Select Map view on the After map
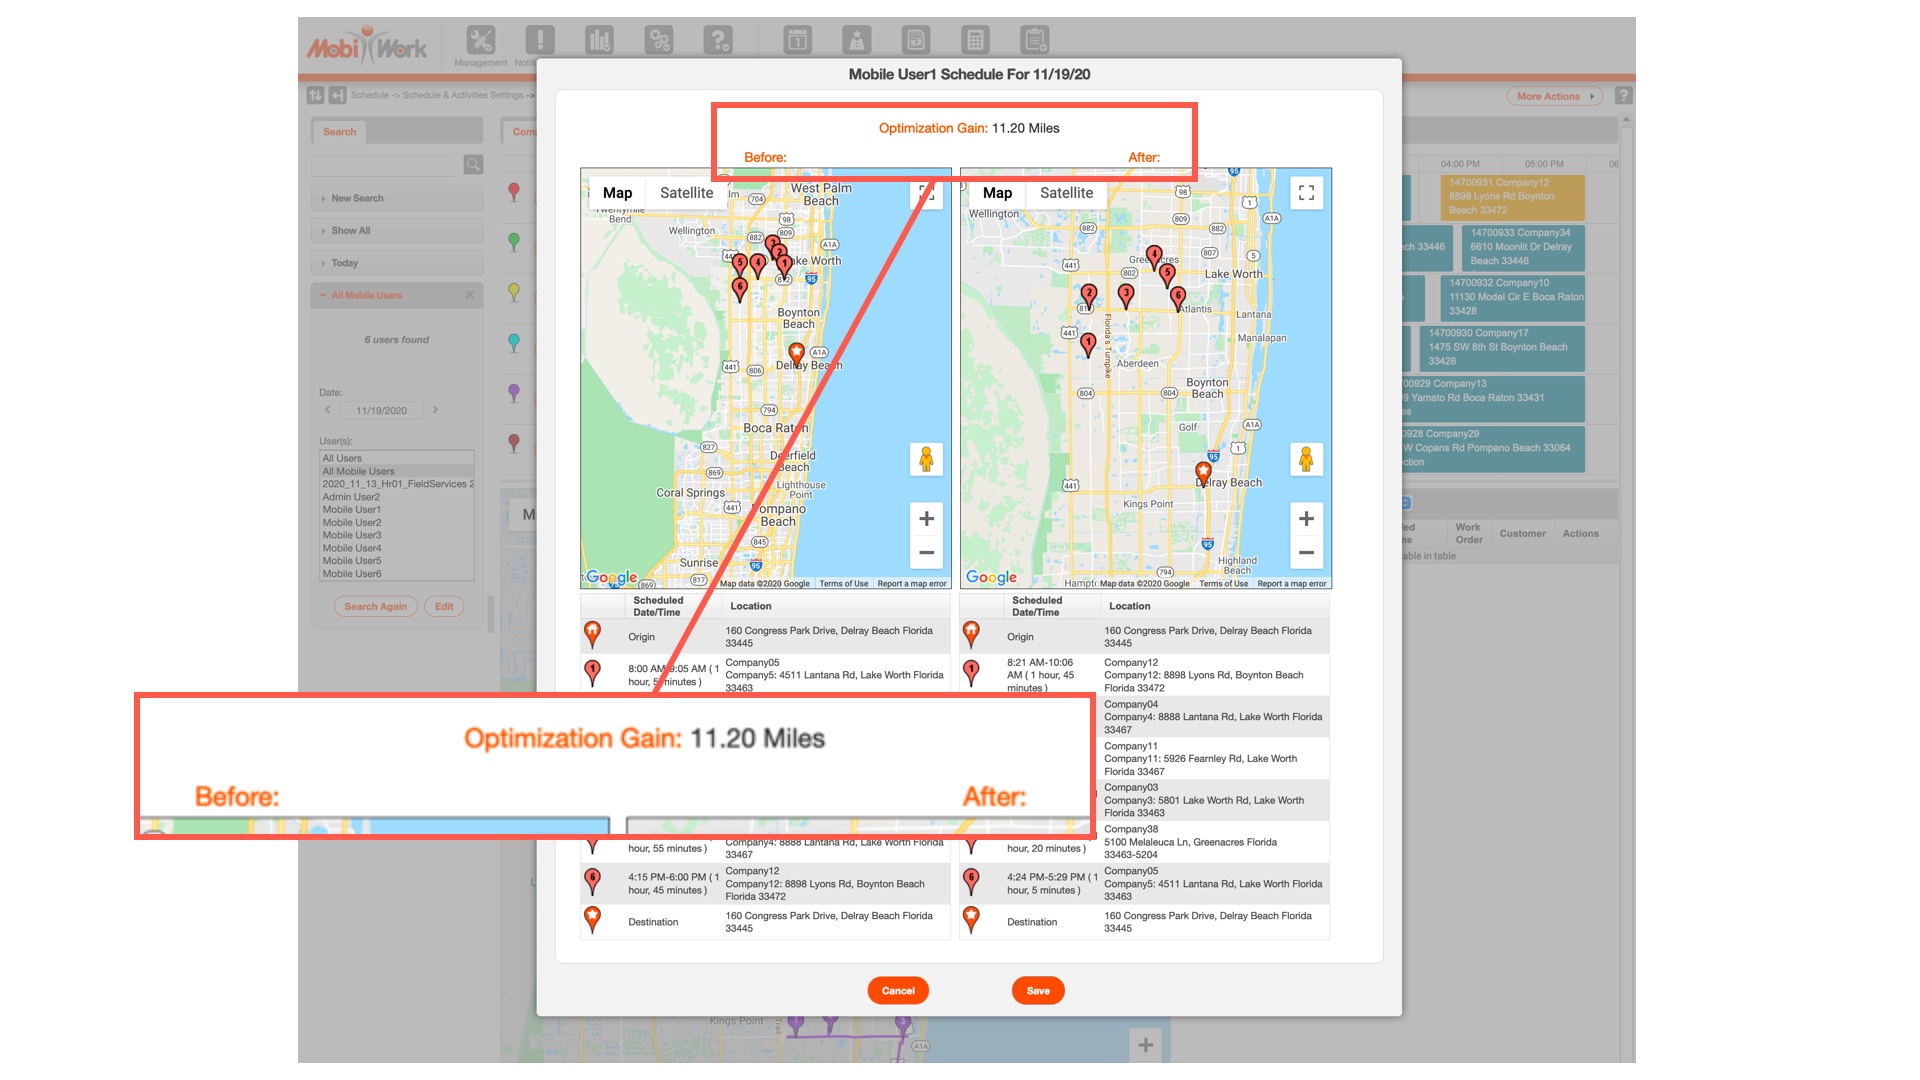The image size is (1920, 1080). [x=997, y=193]
